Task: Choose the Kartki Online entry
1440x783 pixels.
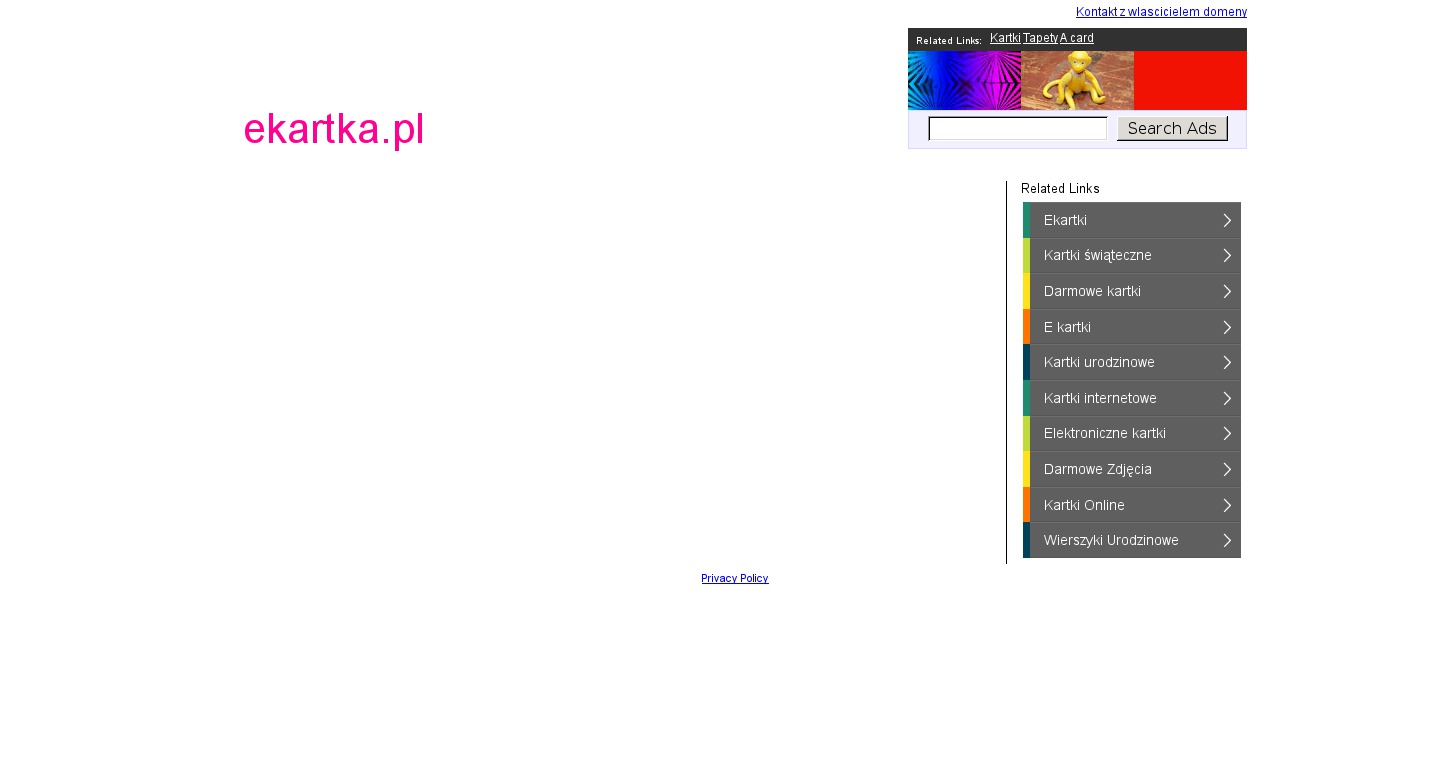Action: point(1132,505)
